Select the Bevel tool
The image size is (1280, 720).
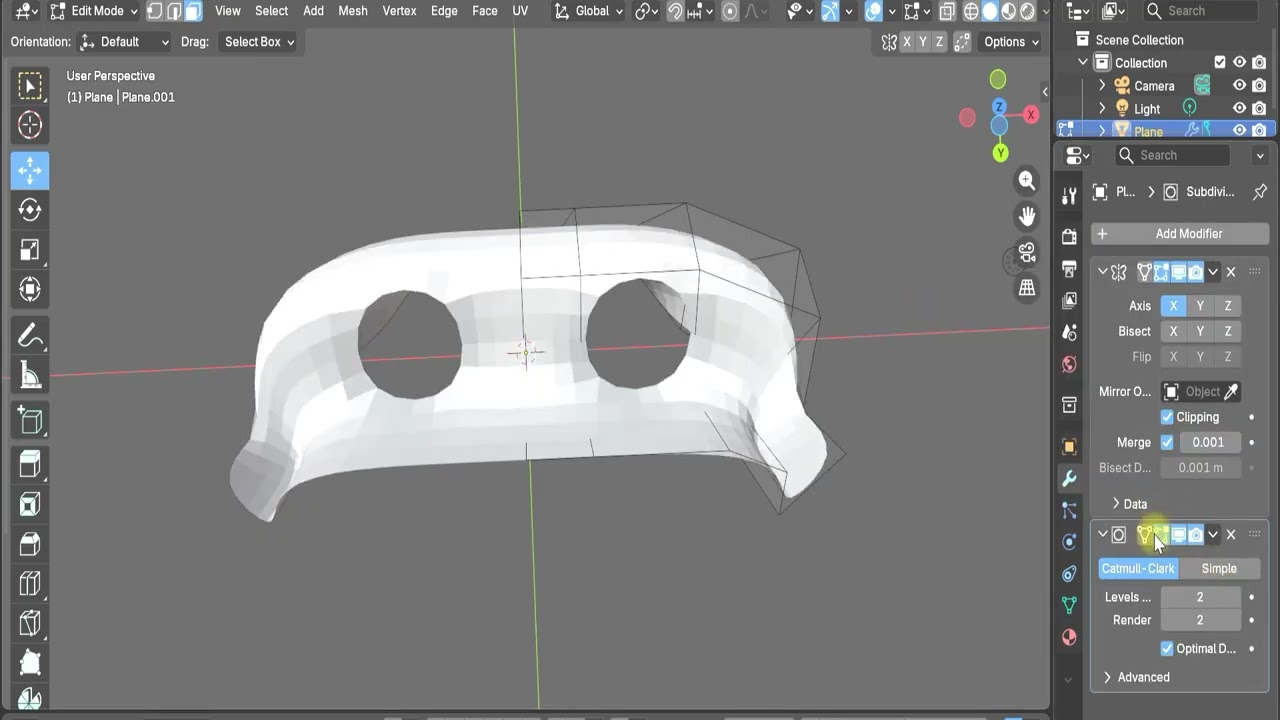tap(30, 543)
